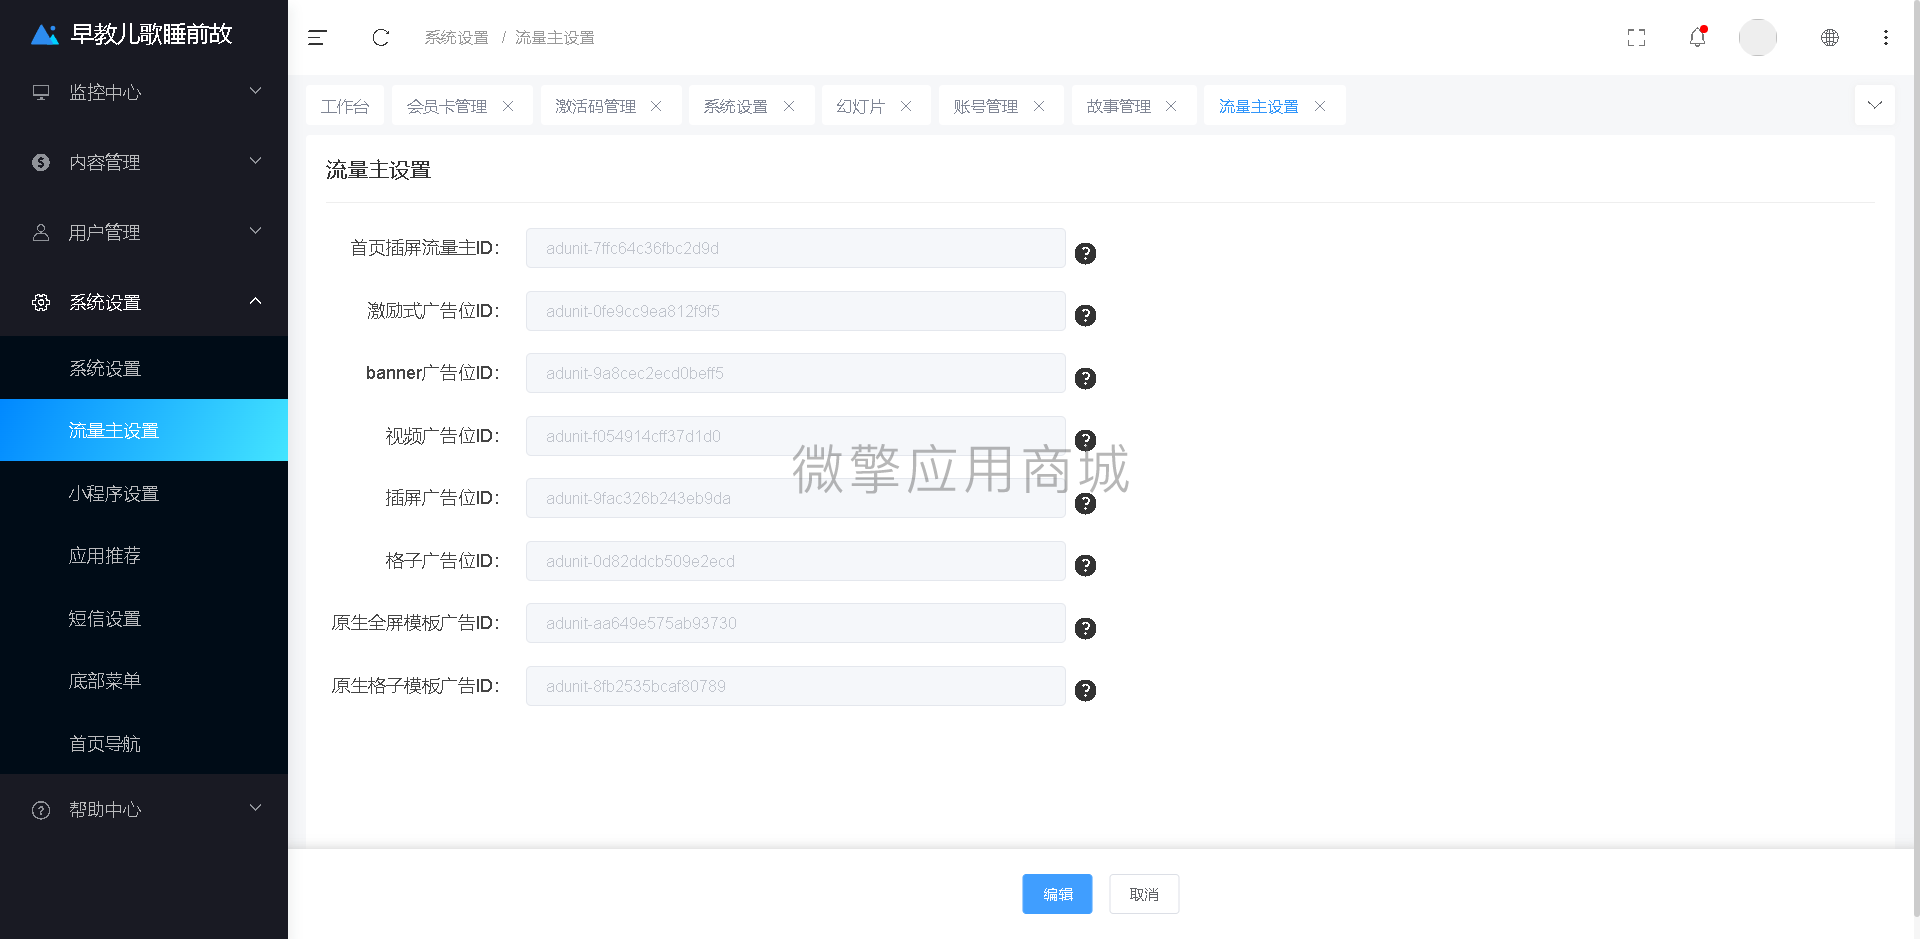Click help icon for 插屏广告位ID
Image resolution: width=1920 pixels, height=939 pixels.
pos(1085,503)
